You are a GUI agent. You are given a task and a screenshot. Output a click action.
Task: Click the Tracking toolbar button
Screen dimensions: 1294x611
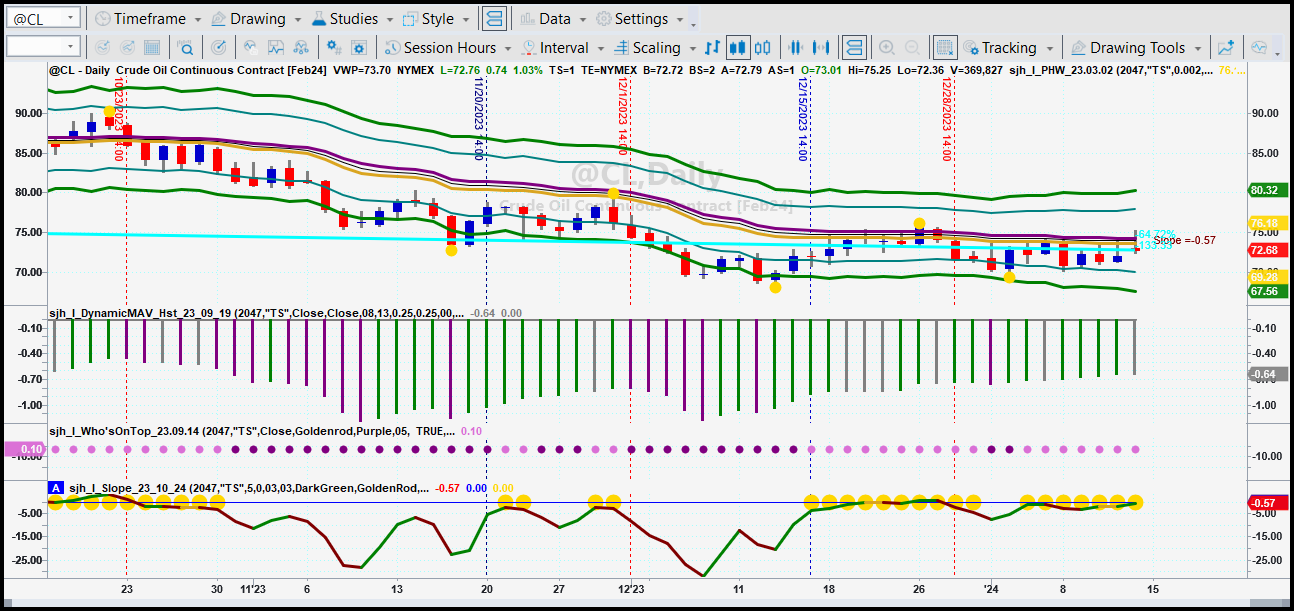pos(1008,47)
